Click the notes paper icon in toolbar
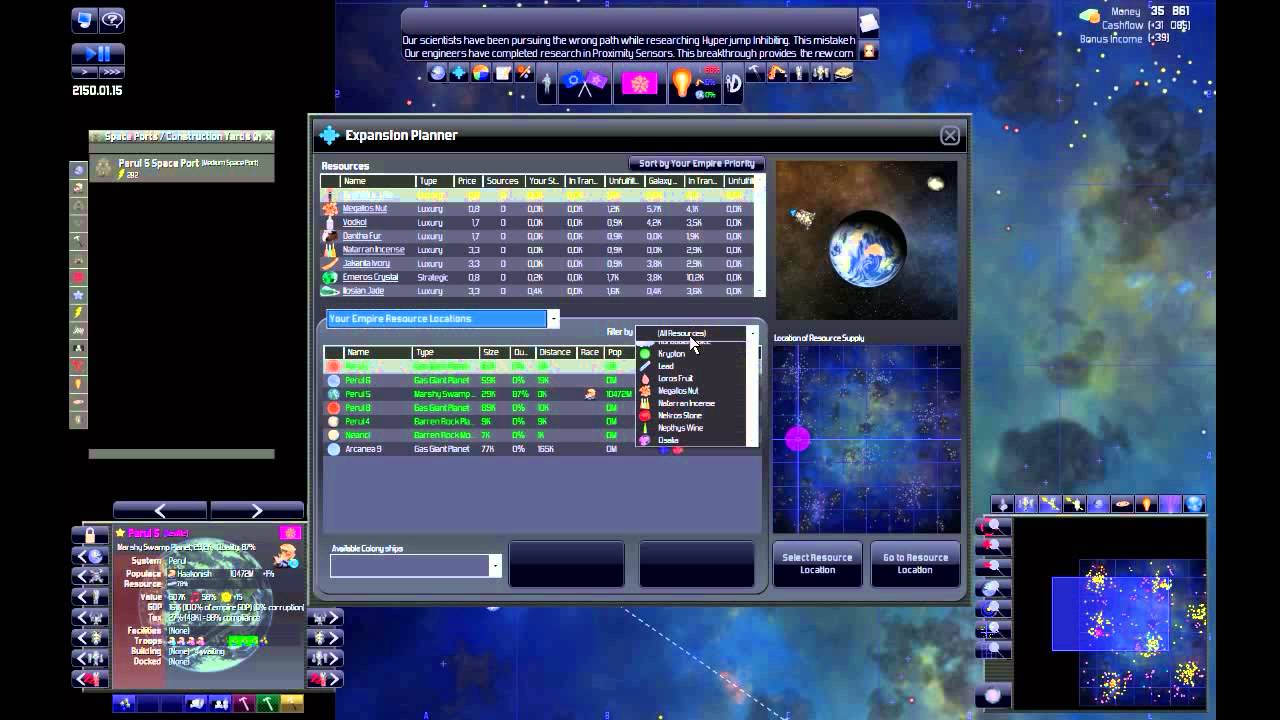 [503, 73]
